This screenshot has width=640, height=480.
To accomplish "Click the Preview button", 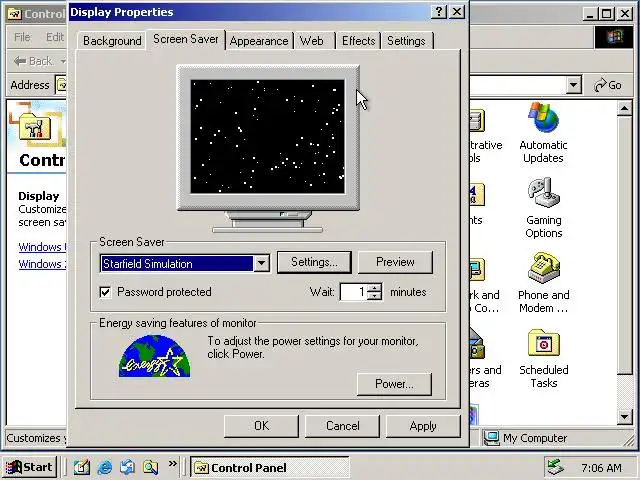I will (395, 262).
